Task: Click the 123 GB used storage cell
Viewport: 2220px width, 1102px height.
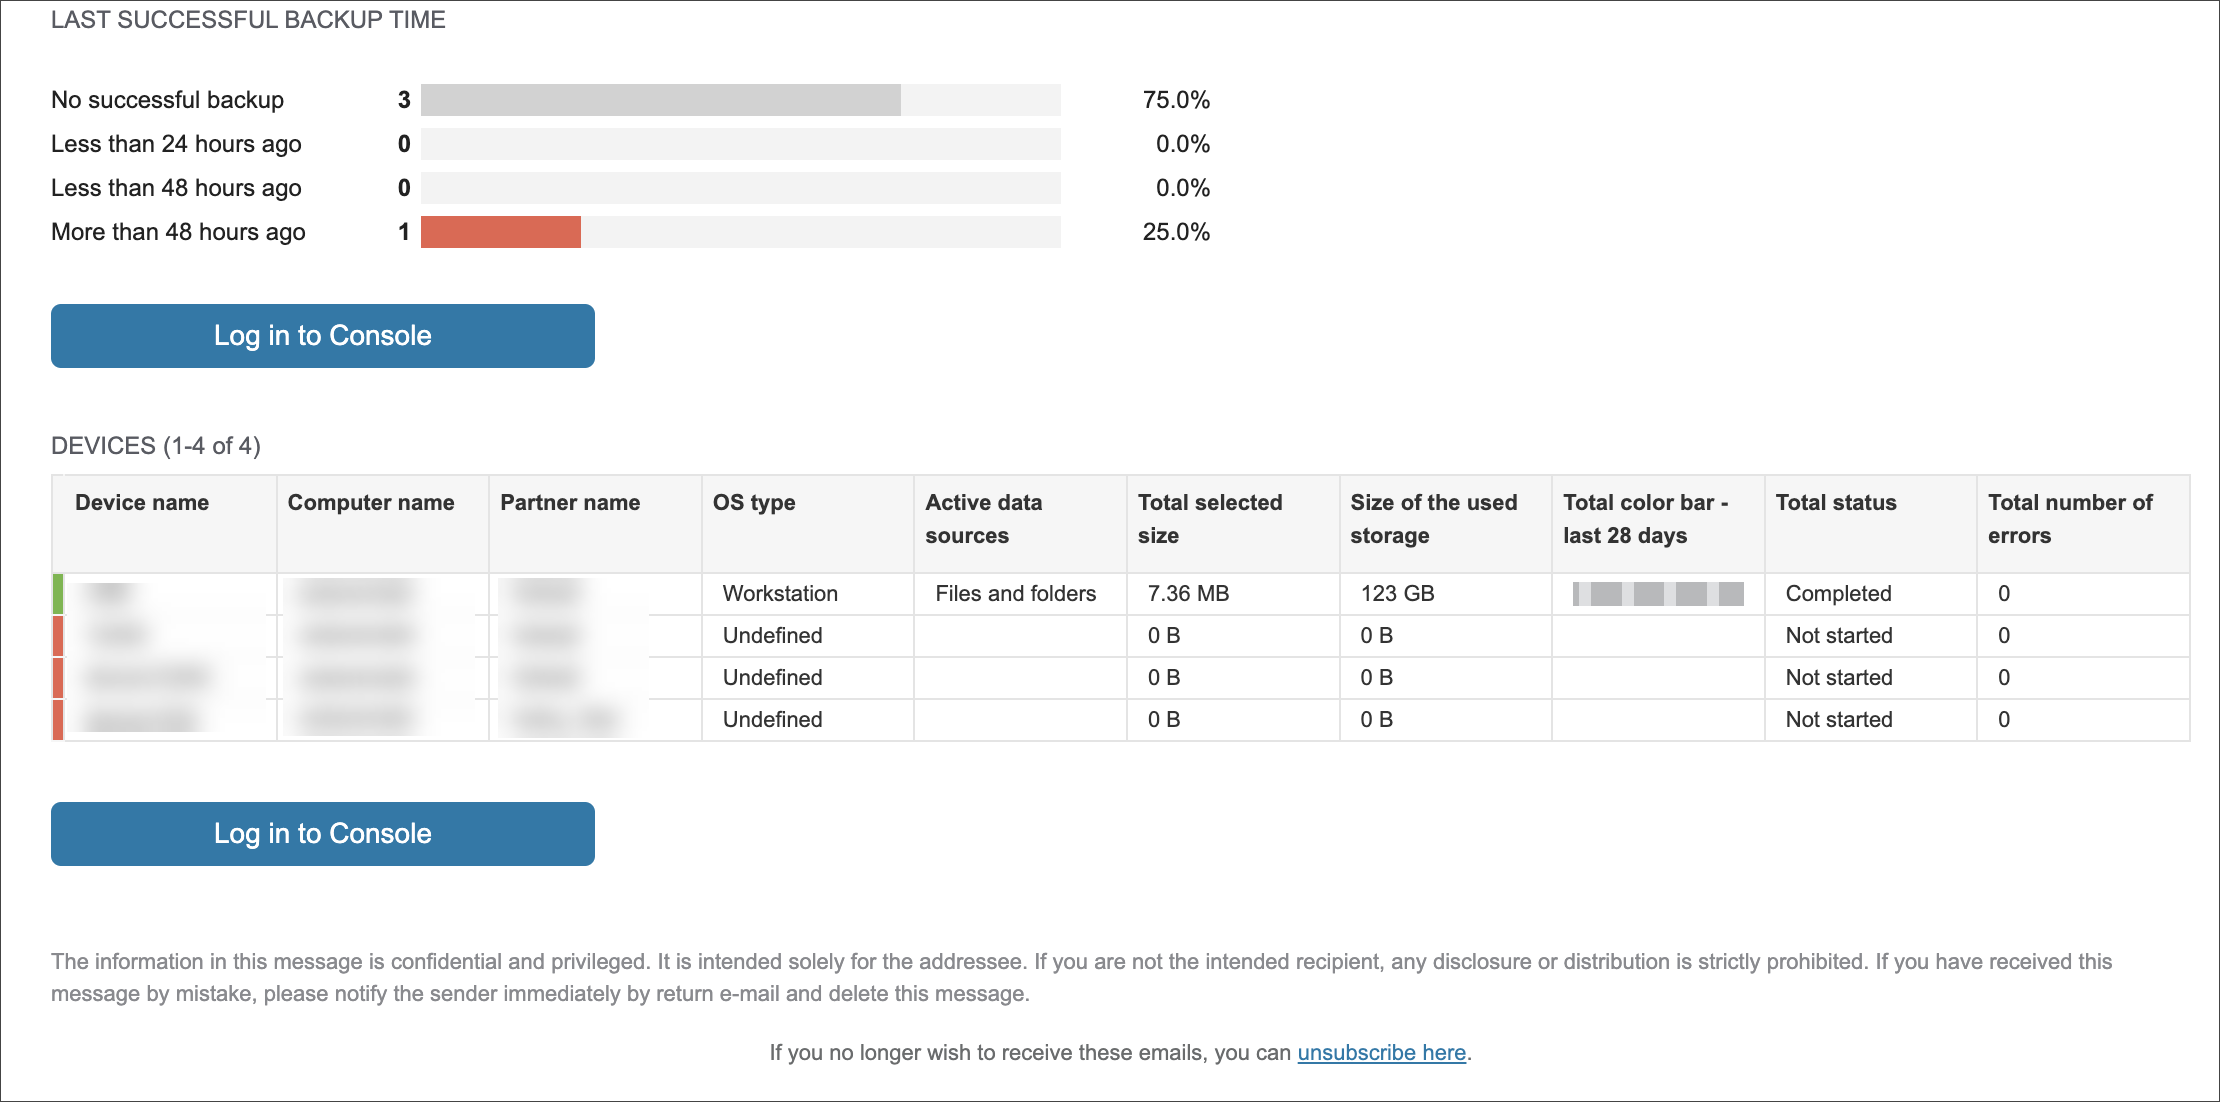Action: pos(1397,594)
